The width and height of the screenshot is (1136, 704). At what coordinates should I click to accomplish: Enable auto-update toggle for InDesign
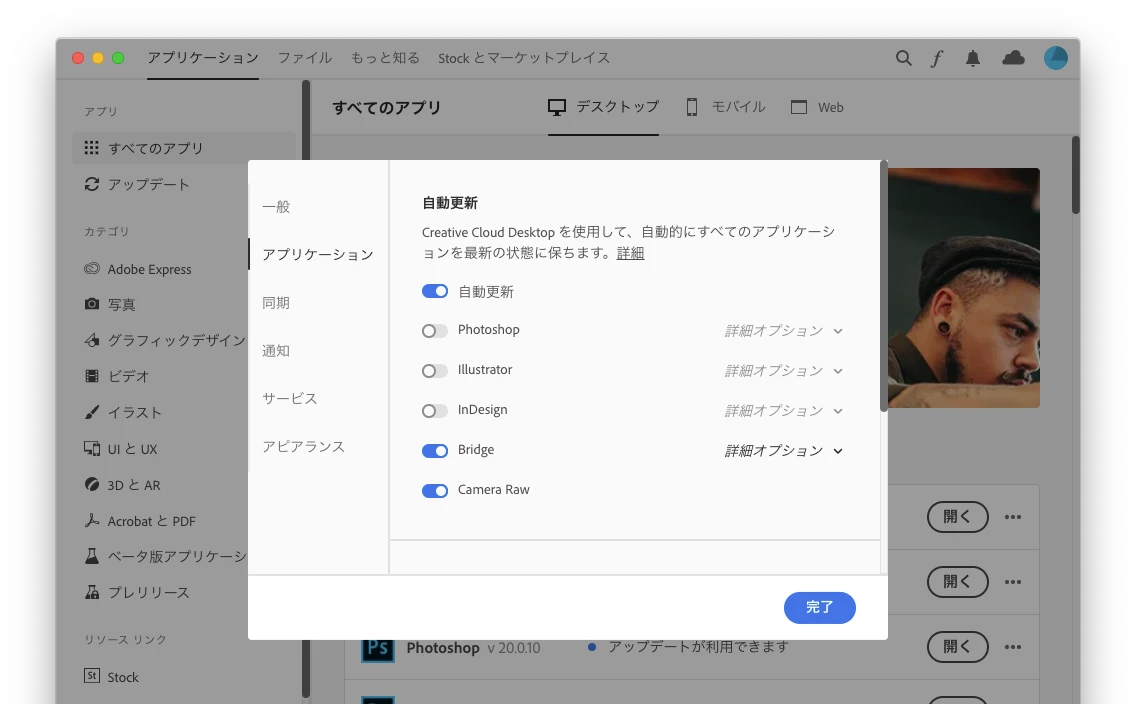click(x=435, y=411)
